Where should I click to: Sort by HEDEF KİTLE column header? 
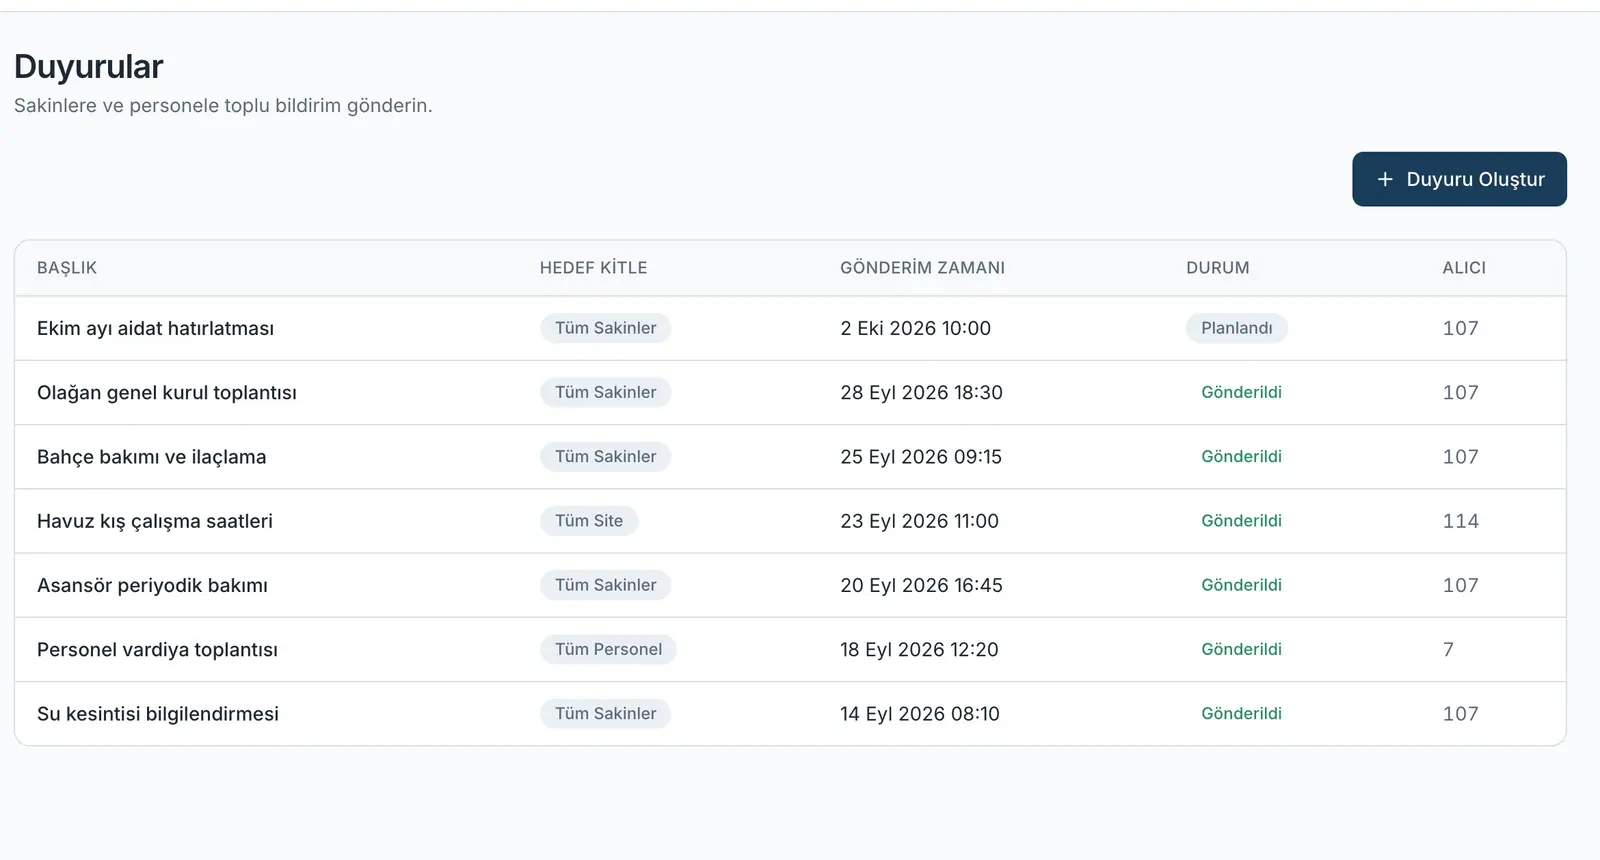tap(593, 268)
